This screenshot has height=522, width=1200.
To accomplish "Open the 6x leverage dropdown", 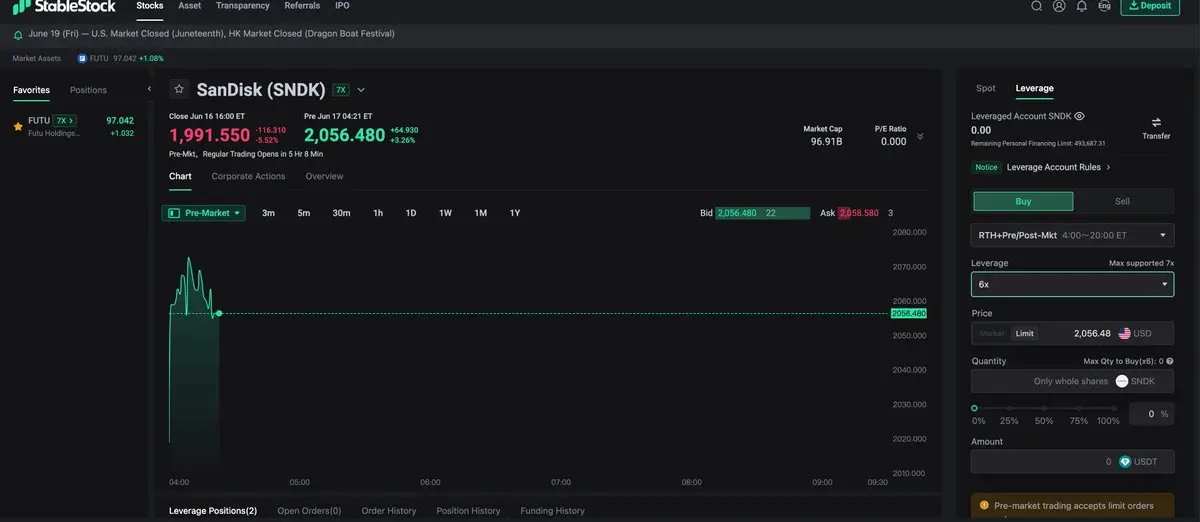I will [x=1072, y=284].
